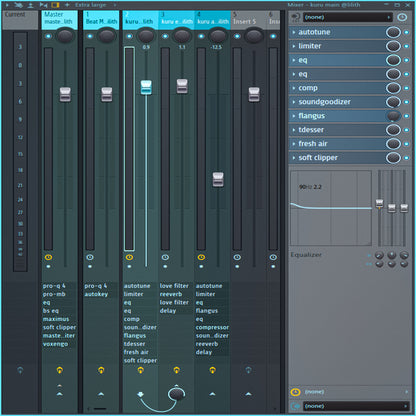Select track 3 kuru e header
The height and width of the screenshot is (416, 416).
pyautogui.click(x=176, y=20)
